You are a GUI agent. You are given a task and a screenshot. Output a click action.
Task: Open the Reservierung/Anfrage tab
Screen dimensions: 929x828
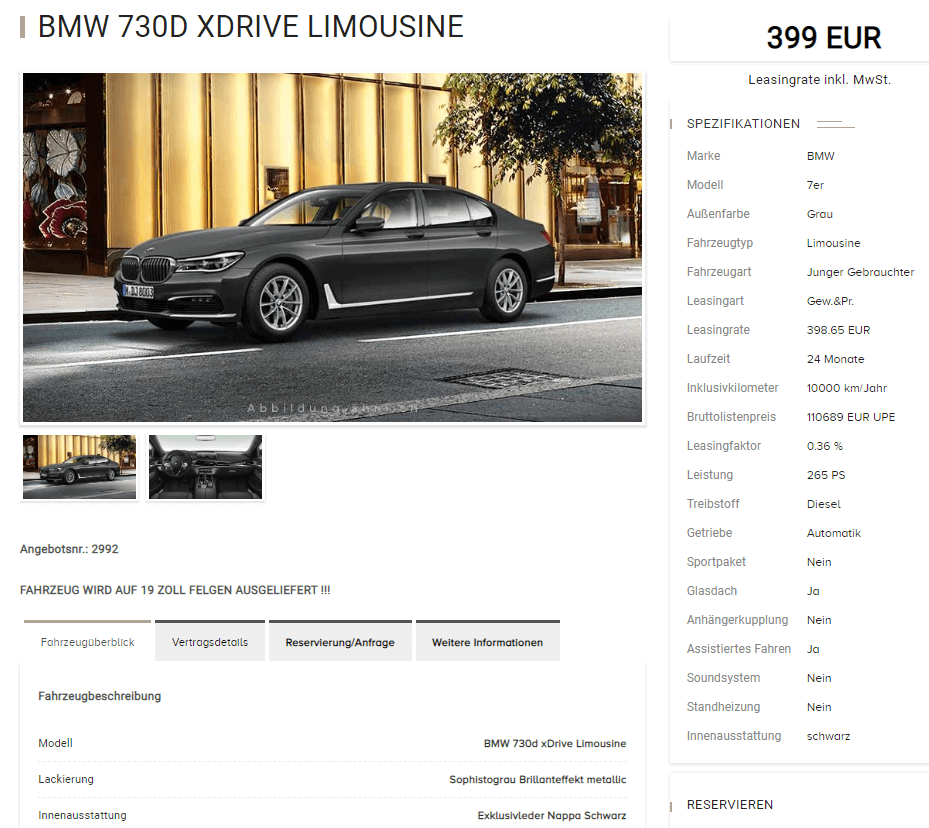point(340,641)
